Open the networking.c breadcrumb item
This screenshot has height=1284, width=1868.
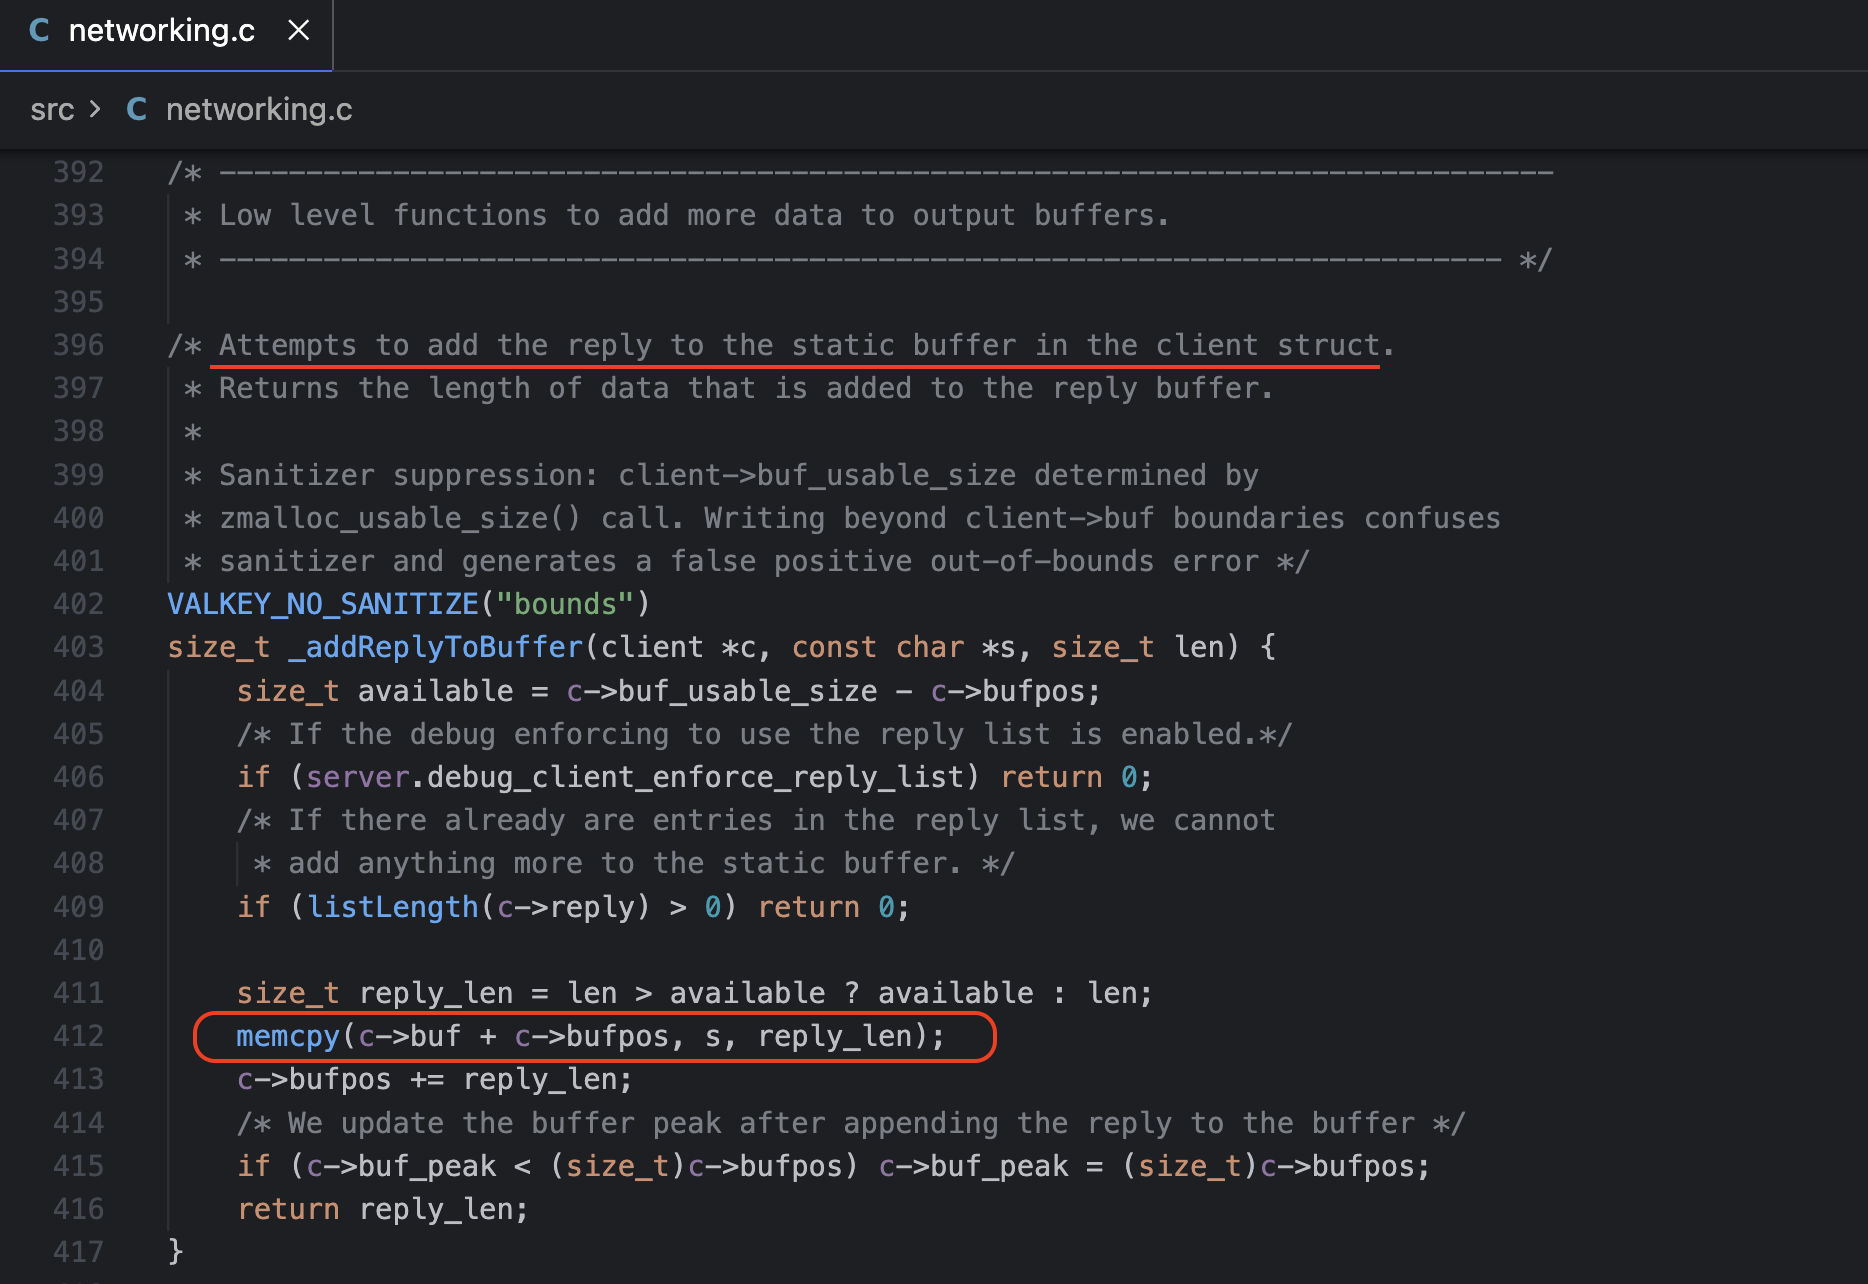click(x=258, y=109)
